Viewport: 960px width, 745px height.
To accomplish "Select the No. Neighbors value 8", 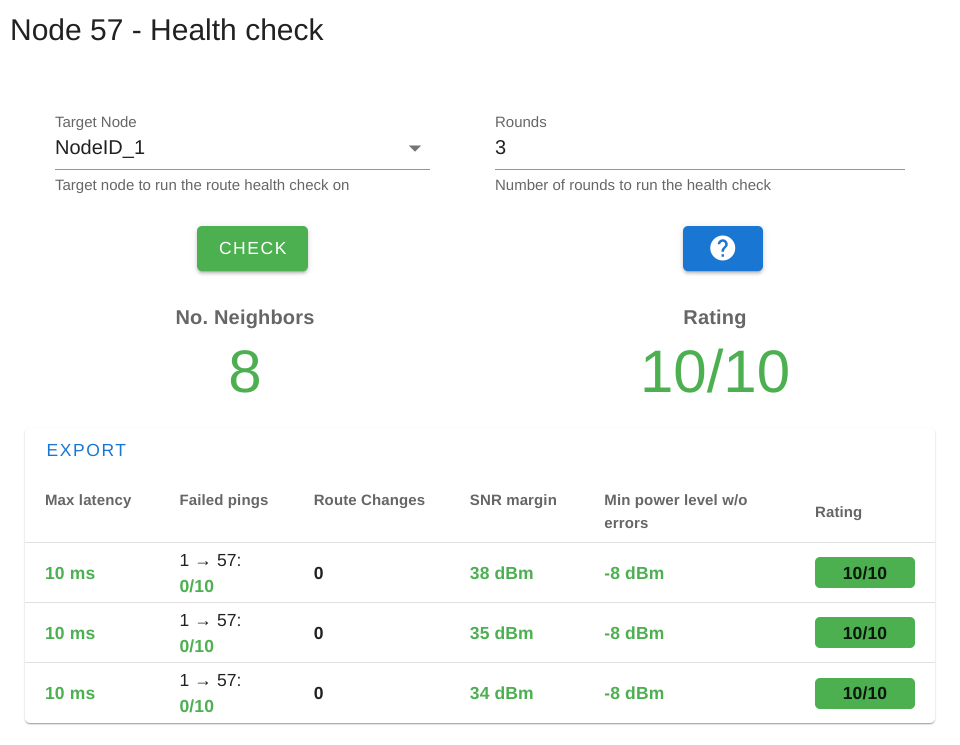I will tap(244, 372).
